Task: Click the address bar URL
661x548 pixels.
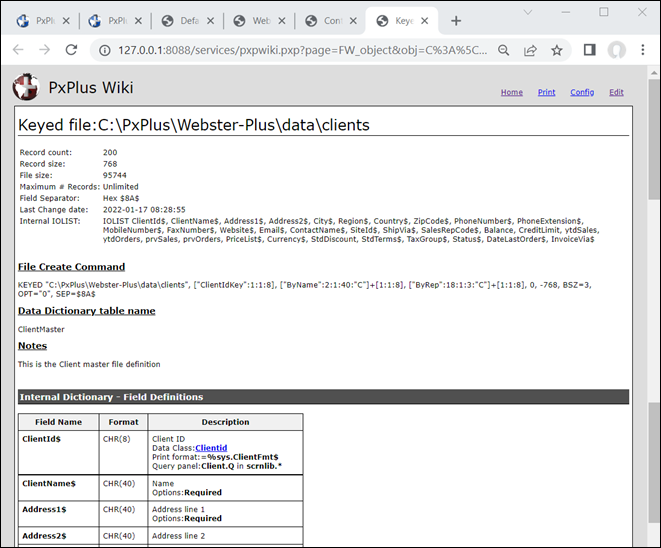Action: tap(302, 51)
